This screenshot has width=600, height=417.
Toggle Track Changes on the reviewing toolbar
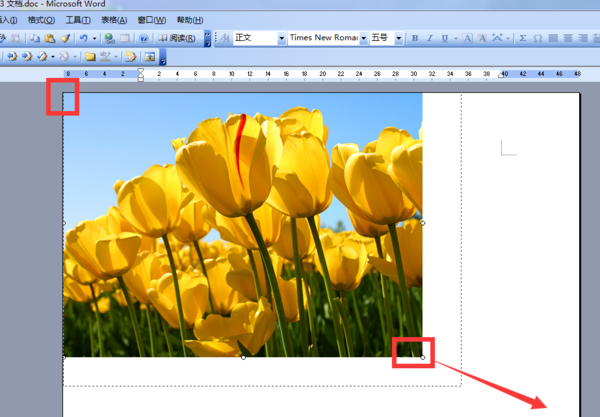[131, 57]
